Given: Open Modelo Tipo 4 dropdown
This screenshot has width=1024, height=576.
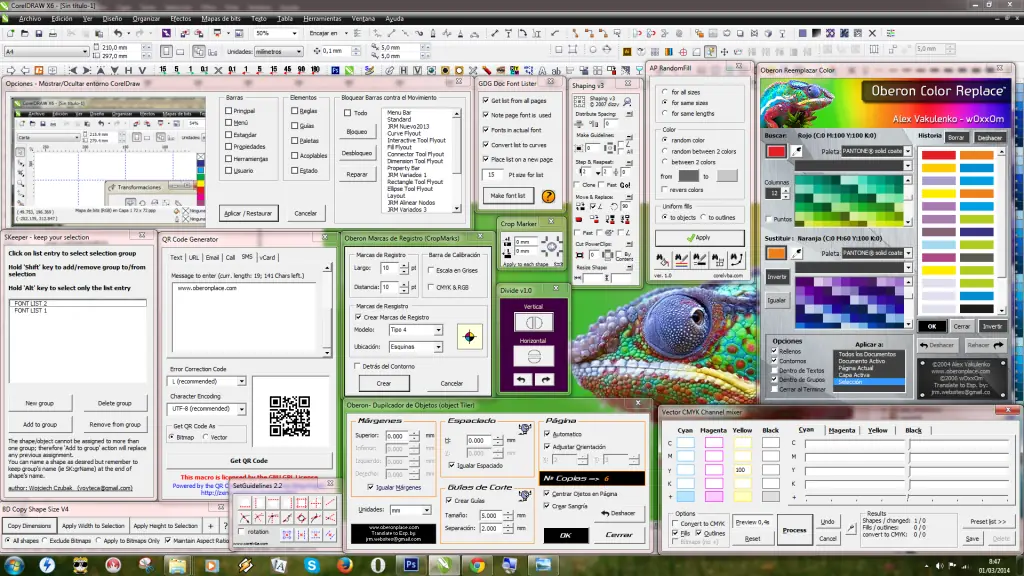Looking at the screenshot, I should (438, 330).
